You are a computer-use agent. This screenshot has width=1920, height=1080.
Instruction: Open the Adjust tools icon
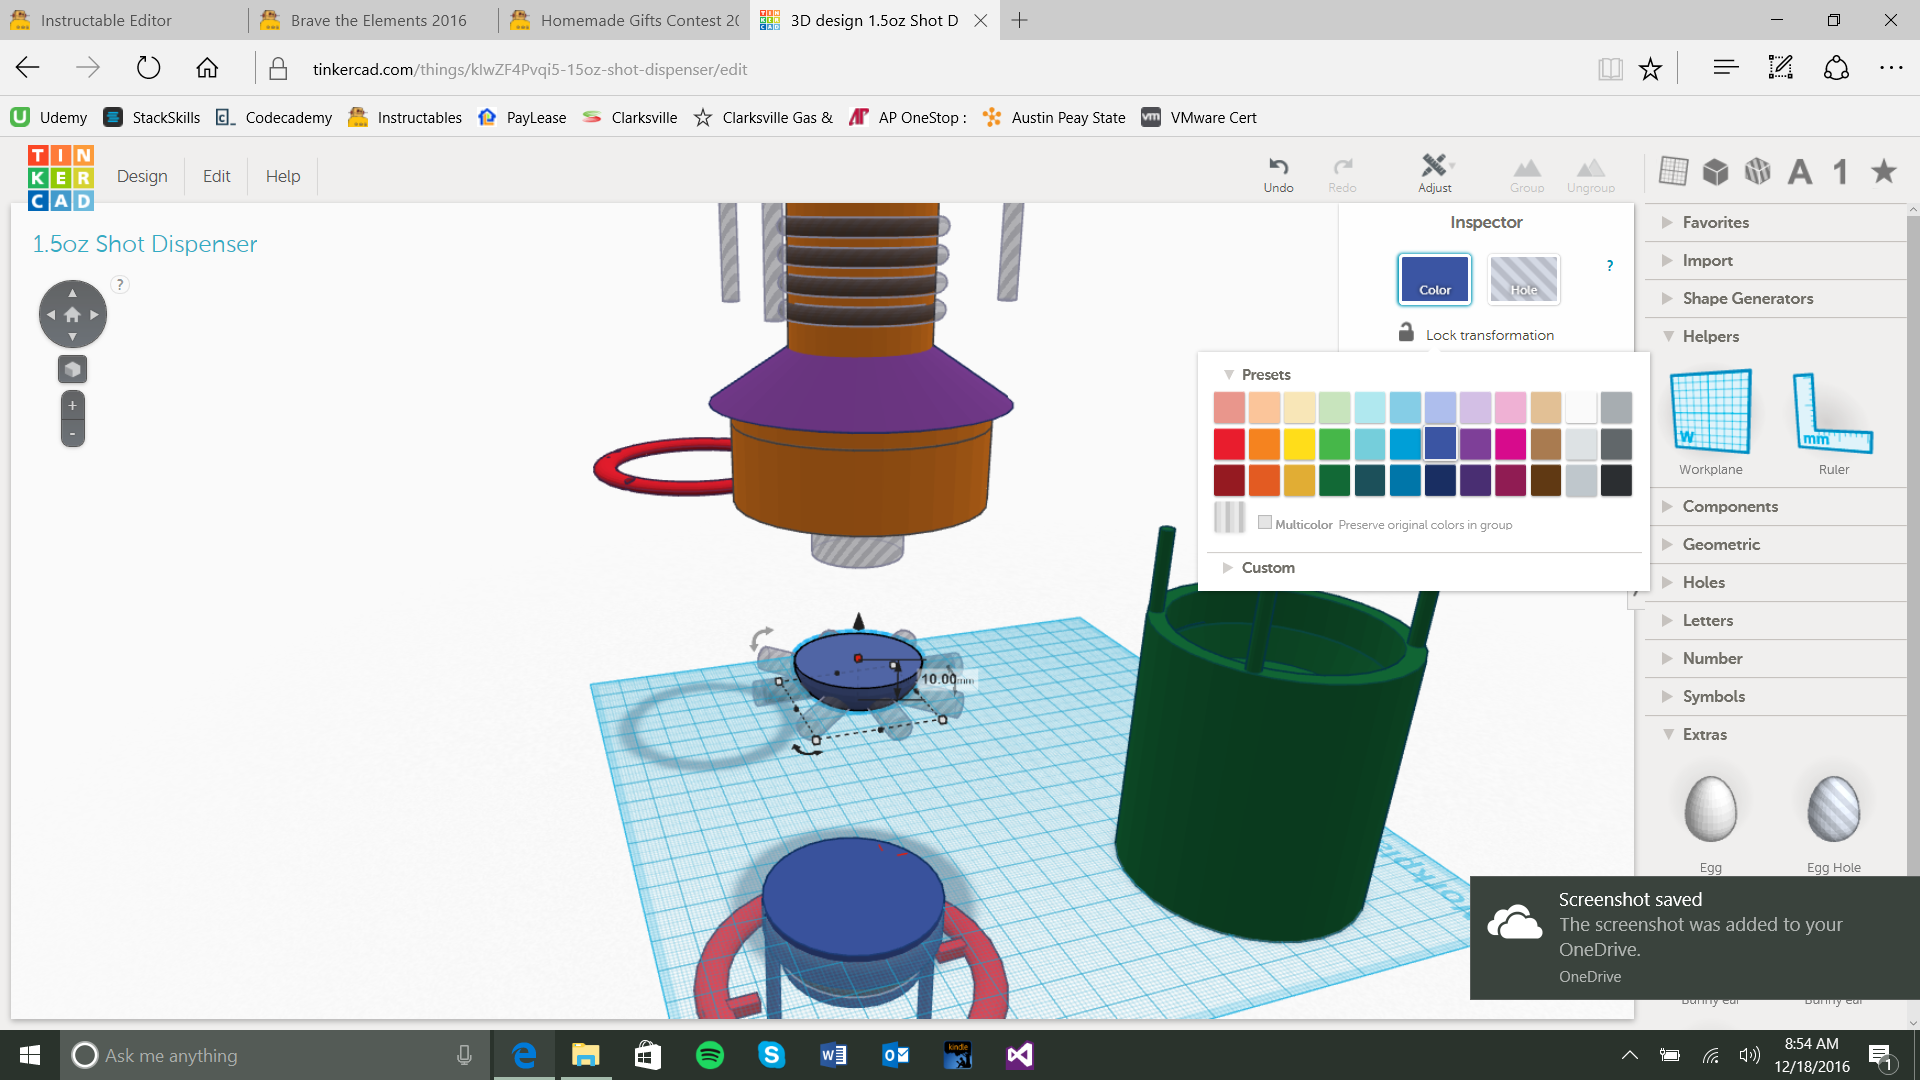point(1435,165)
